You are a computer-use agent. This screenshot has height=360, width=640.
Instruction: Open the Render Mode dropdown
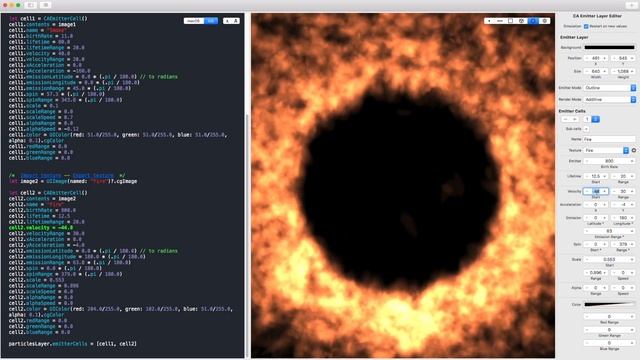610,100
